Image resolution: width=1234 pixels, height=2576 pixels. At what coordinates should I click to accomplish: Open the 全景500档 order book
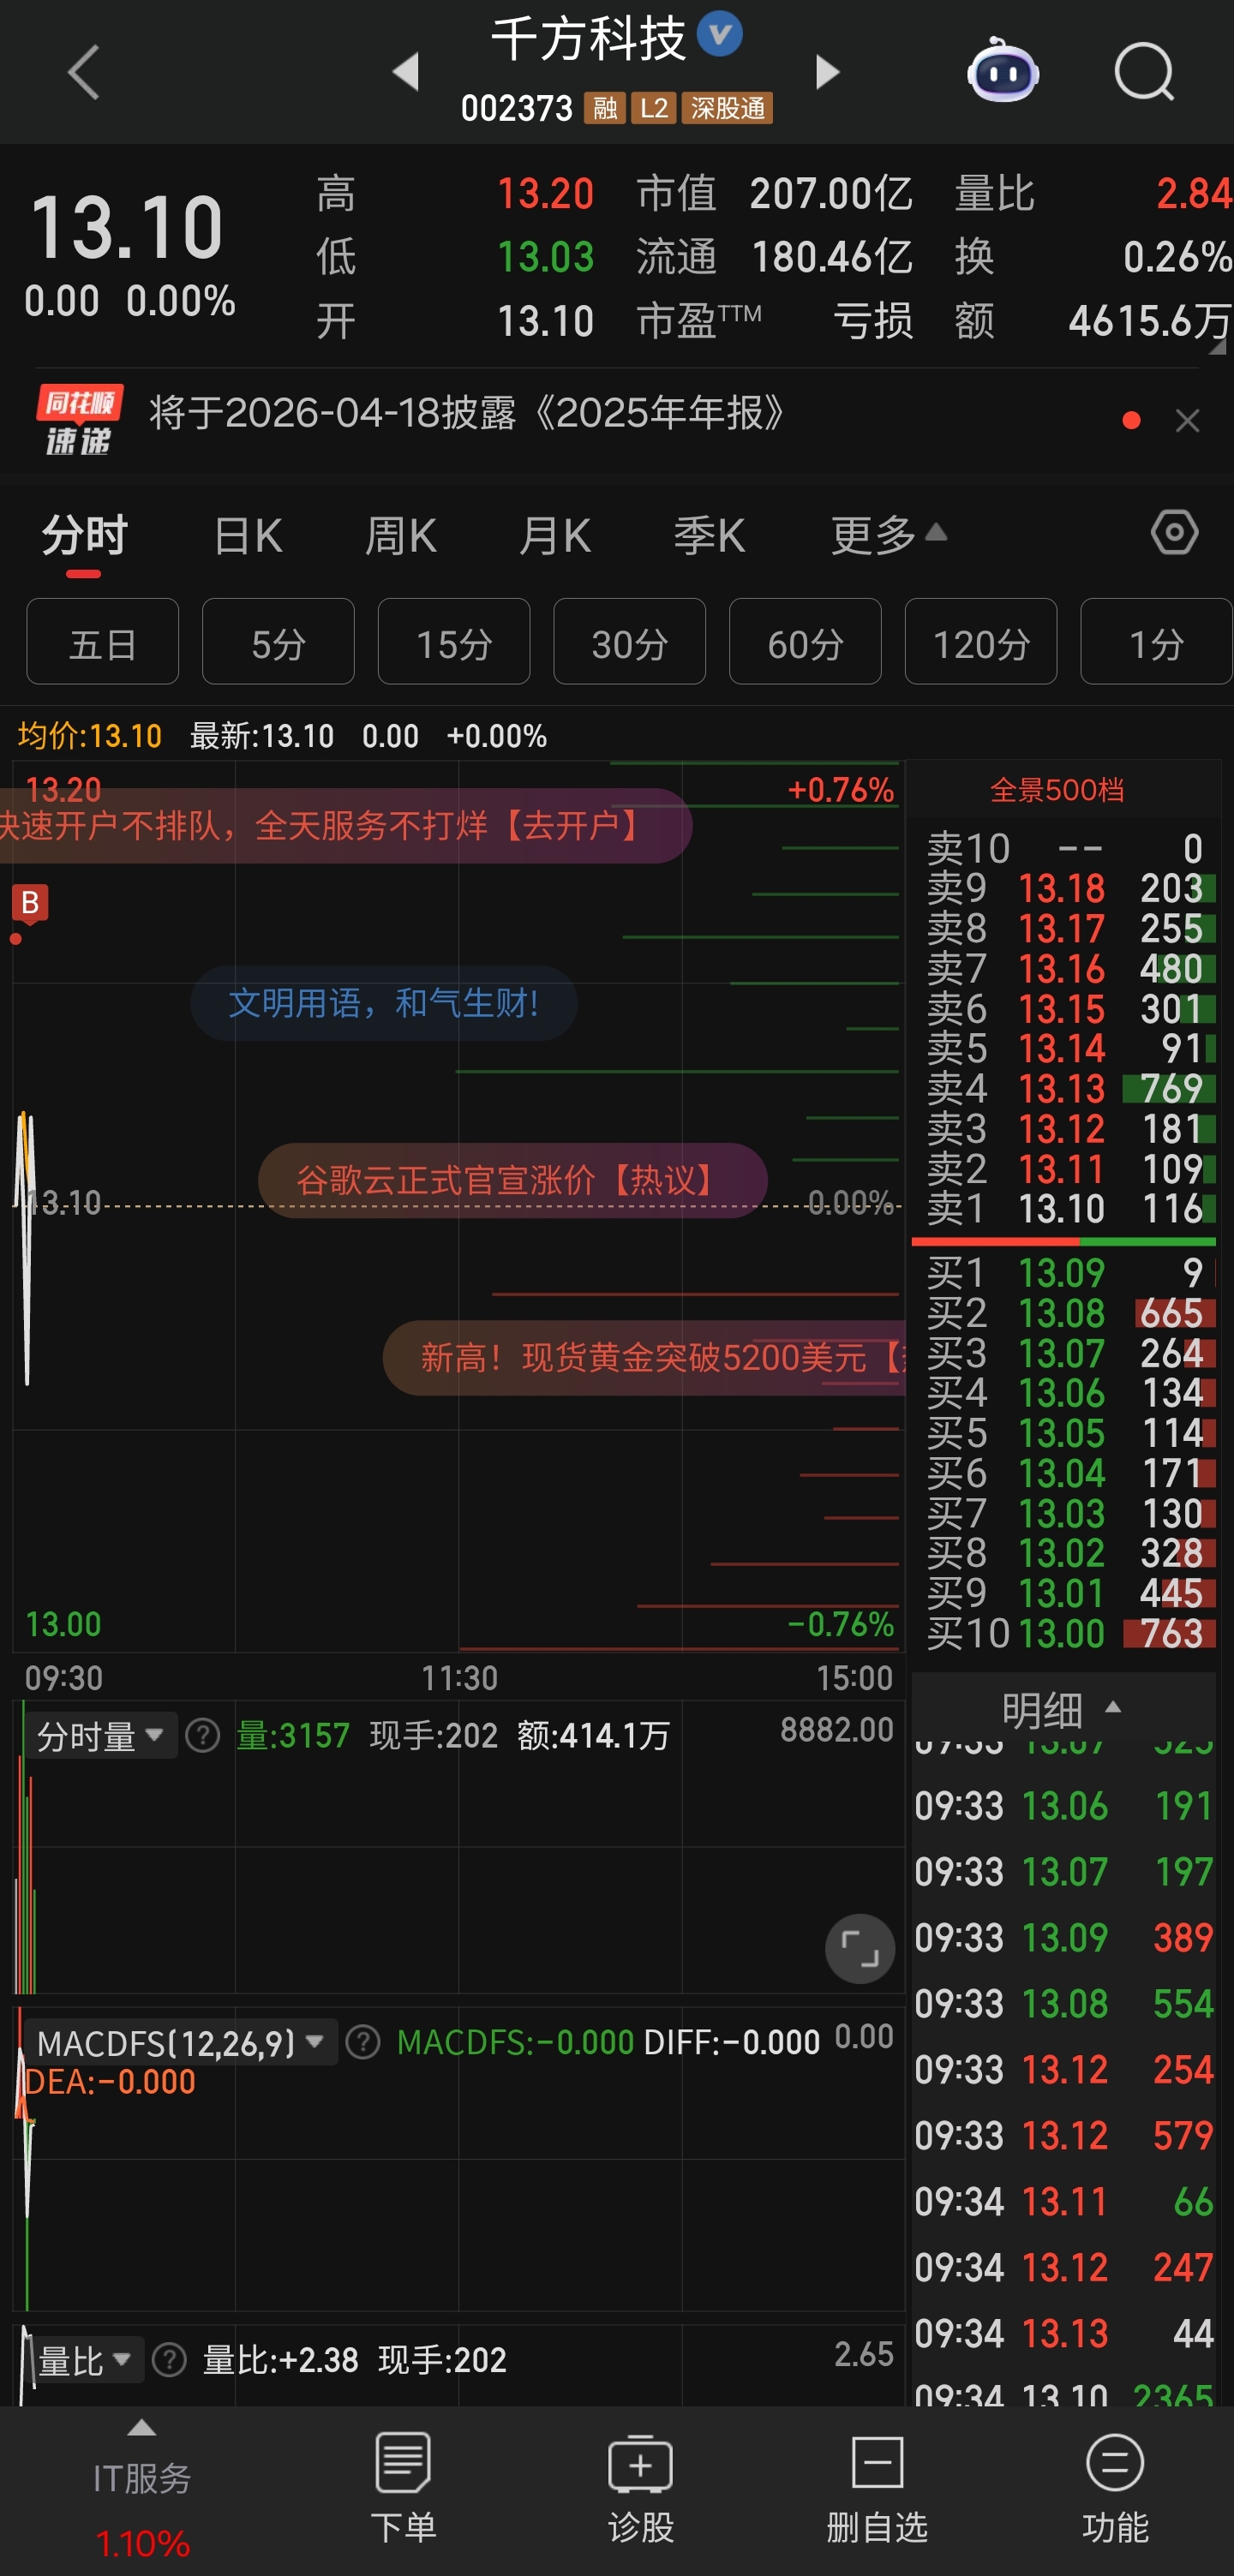[x=1057, y=790]
